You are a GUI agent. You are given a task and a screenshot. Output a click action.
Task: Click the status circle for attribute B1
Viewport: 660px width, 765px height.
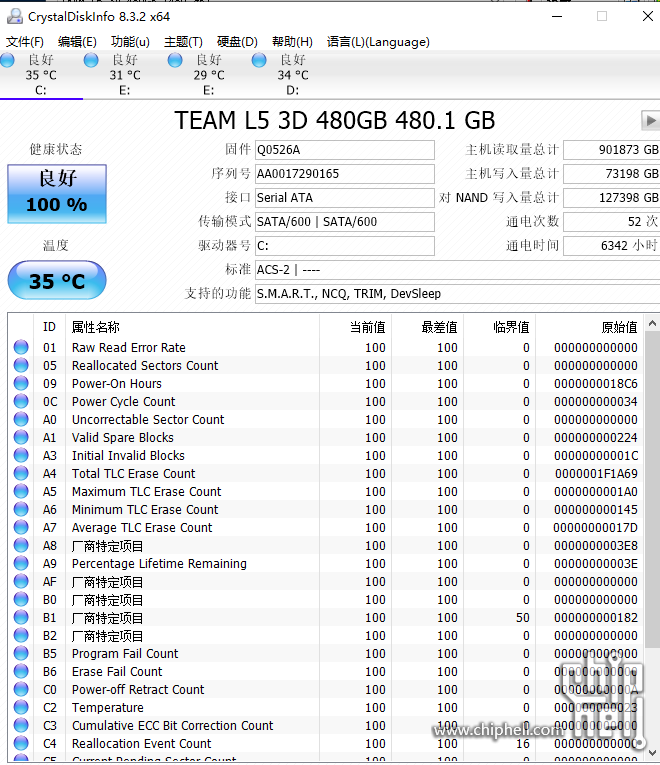click(21, 617)
